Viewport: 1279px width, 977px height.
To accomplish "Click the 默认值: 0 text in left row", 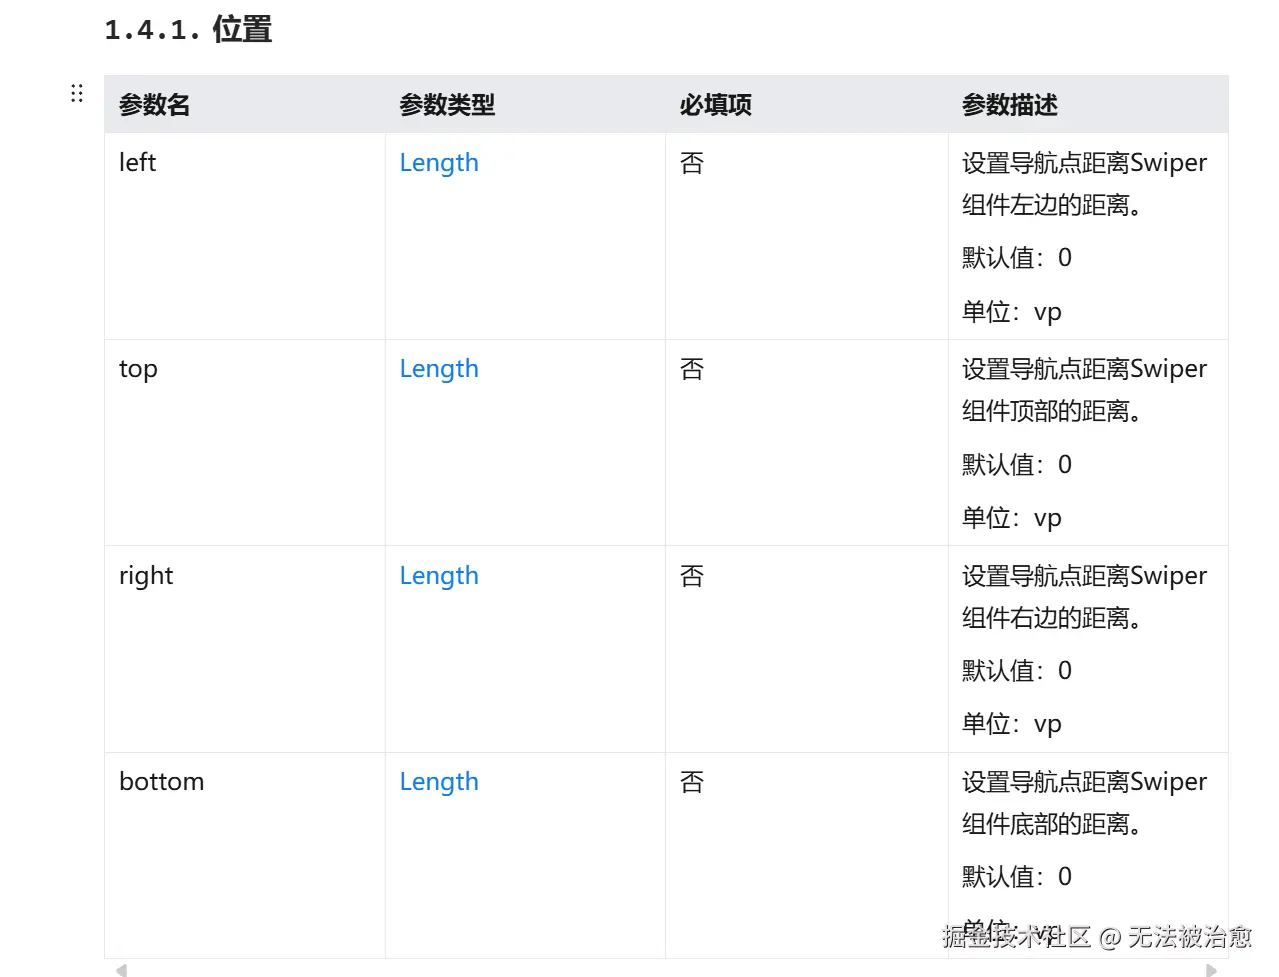I will [x=1015, y=257].
